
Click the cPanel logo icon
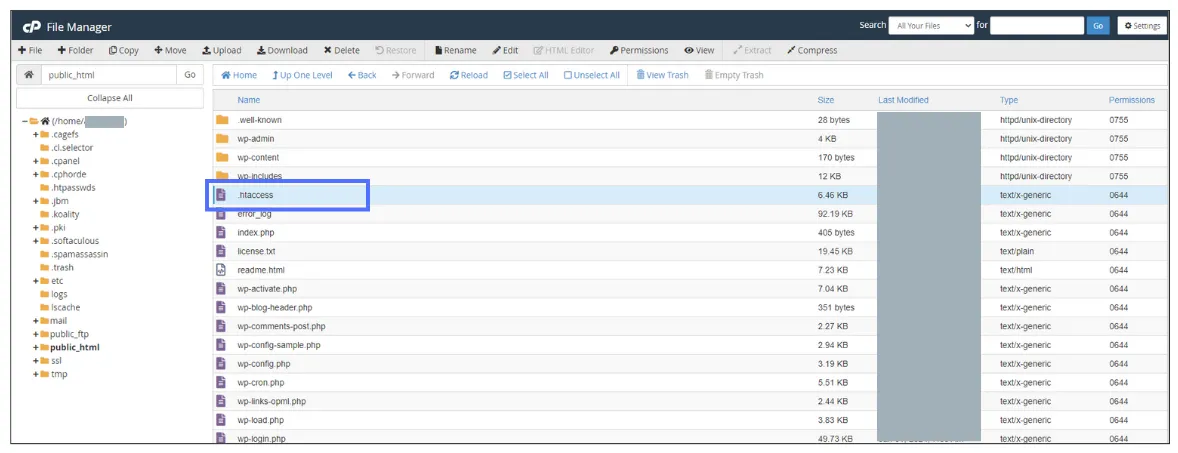32,27
